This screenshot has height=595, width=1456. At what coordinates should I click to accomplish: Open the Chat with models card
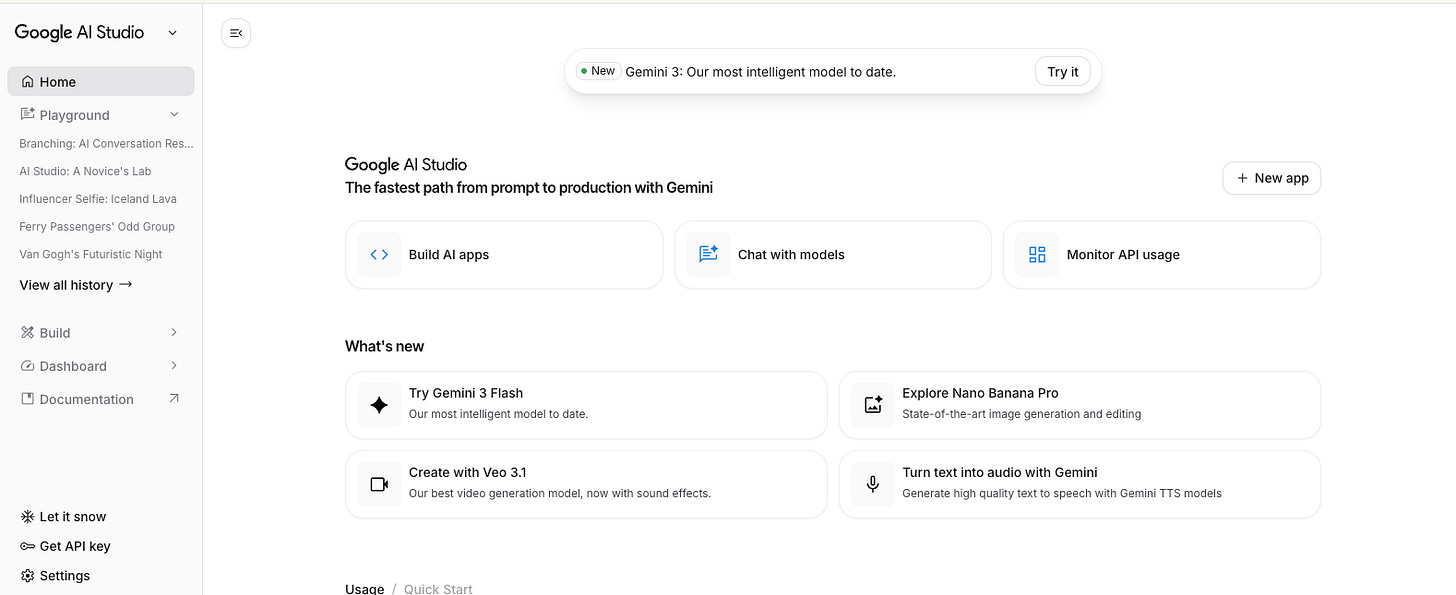[833, 255]
